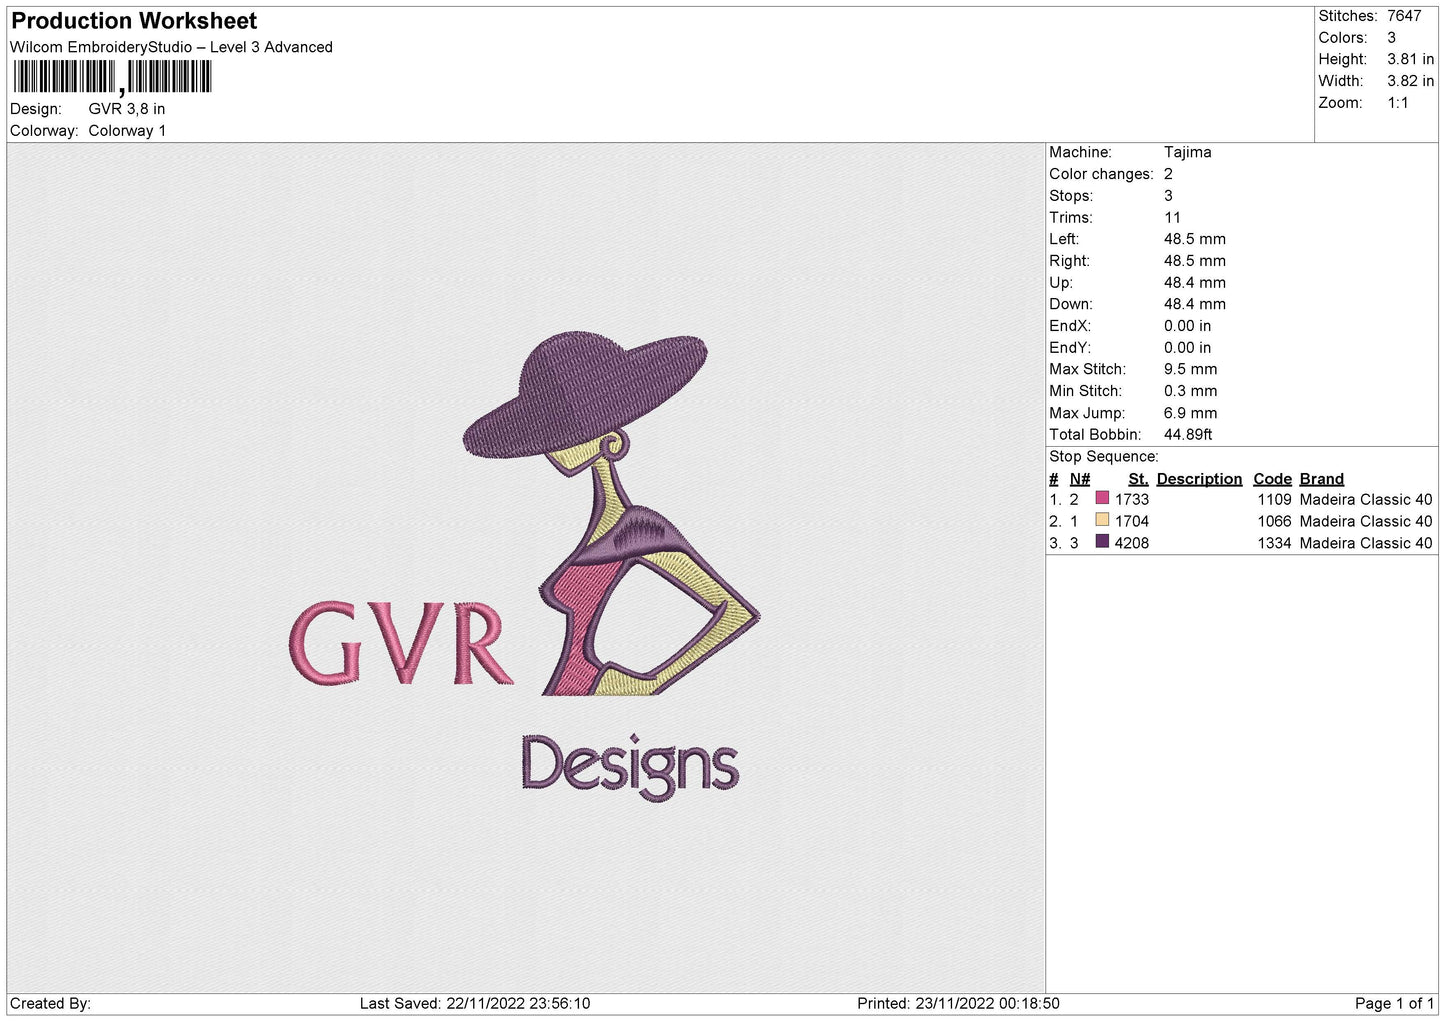Viewport: 1445px width, 1021px height.
Task: Click the Colors value 3
Action: pos(1391,38)
